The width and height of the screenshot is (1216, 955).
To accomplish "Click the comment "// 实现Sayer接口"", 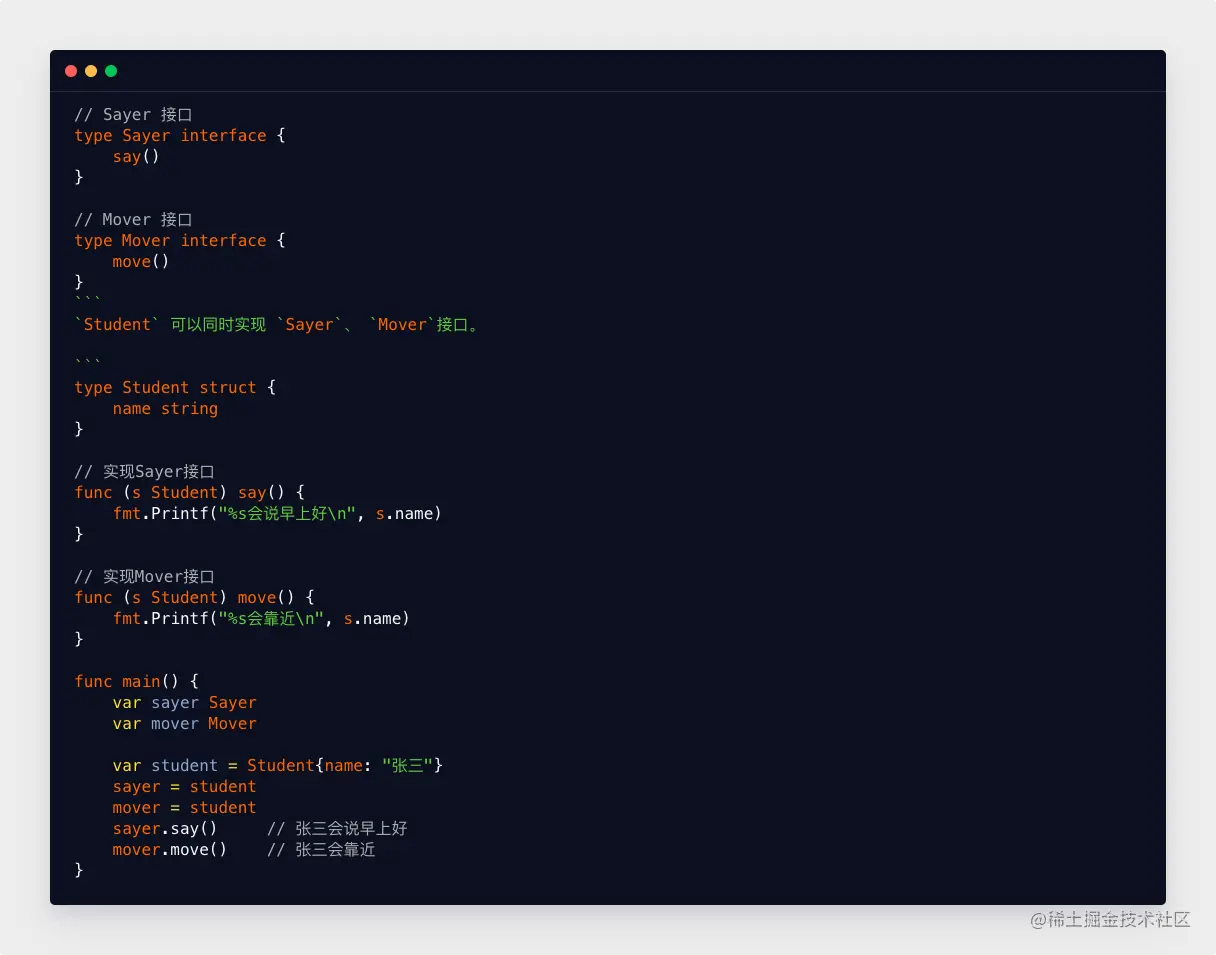I will coord(145,472).
